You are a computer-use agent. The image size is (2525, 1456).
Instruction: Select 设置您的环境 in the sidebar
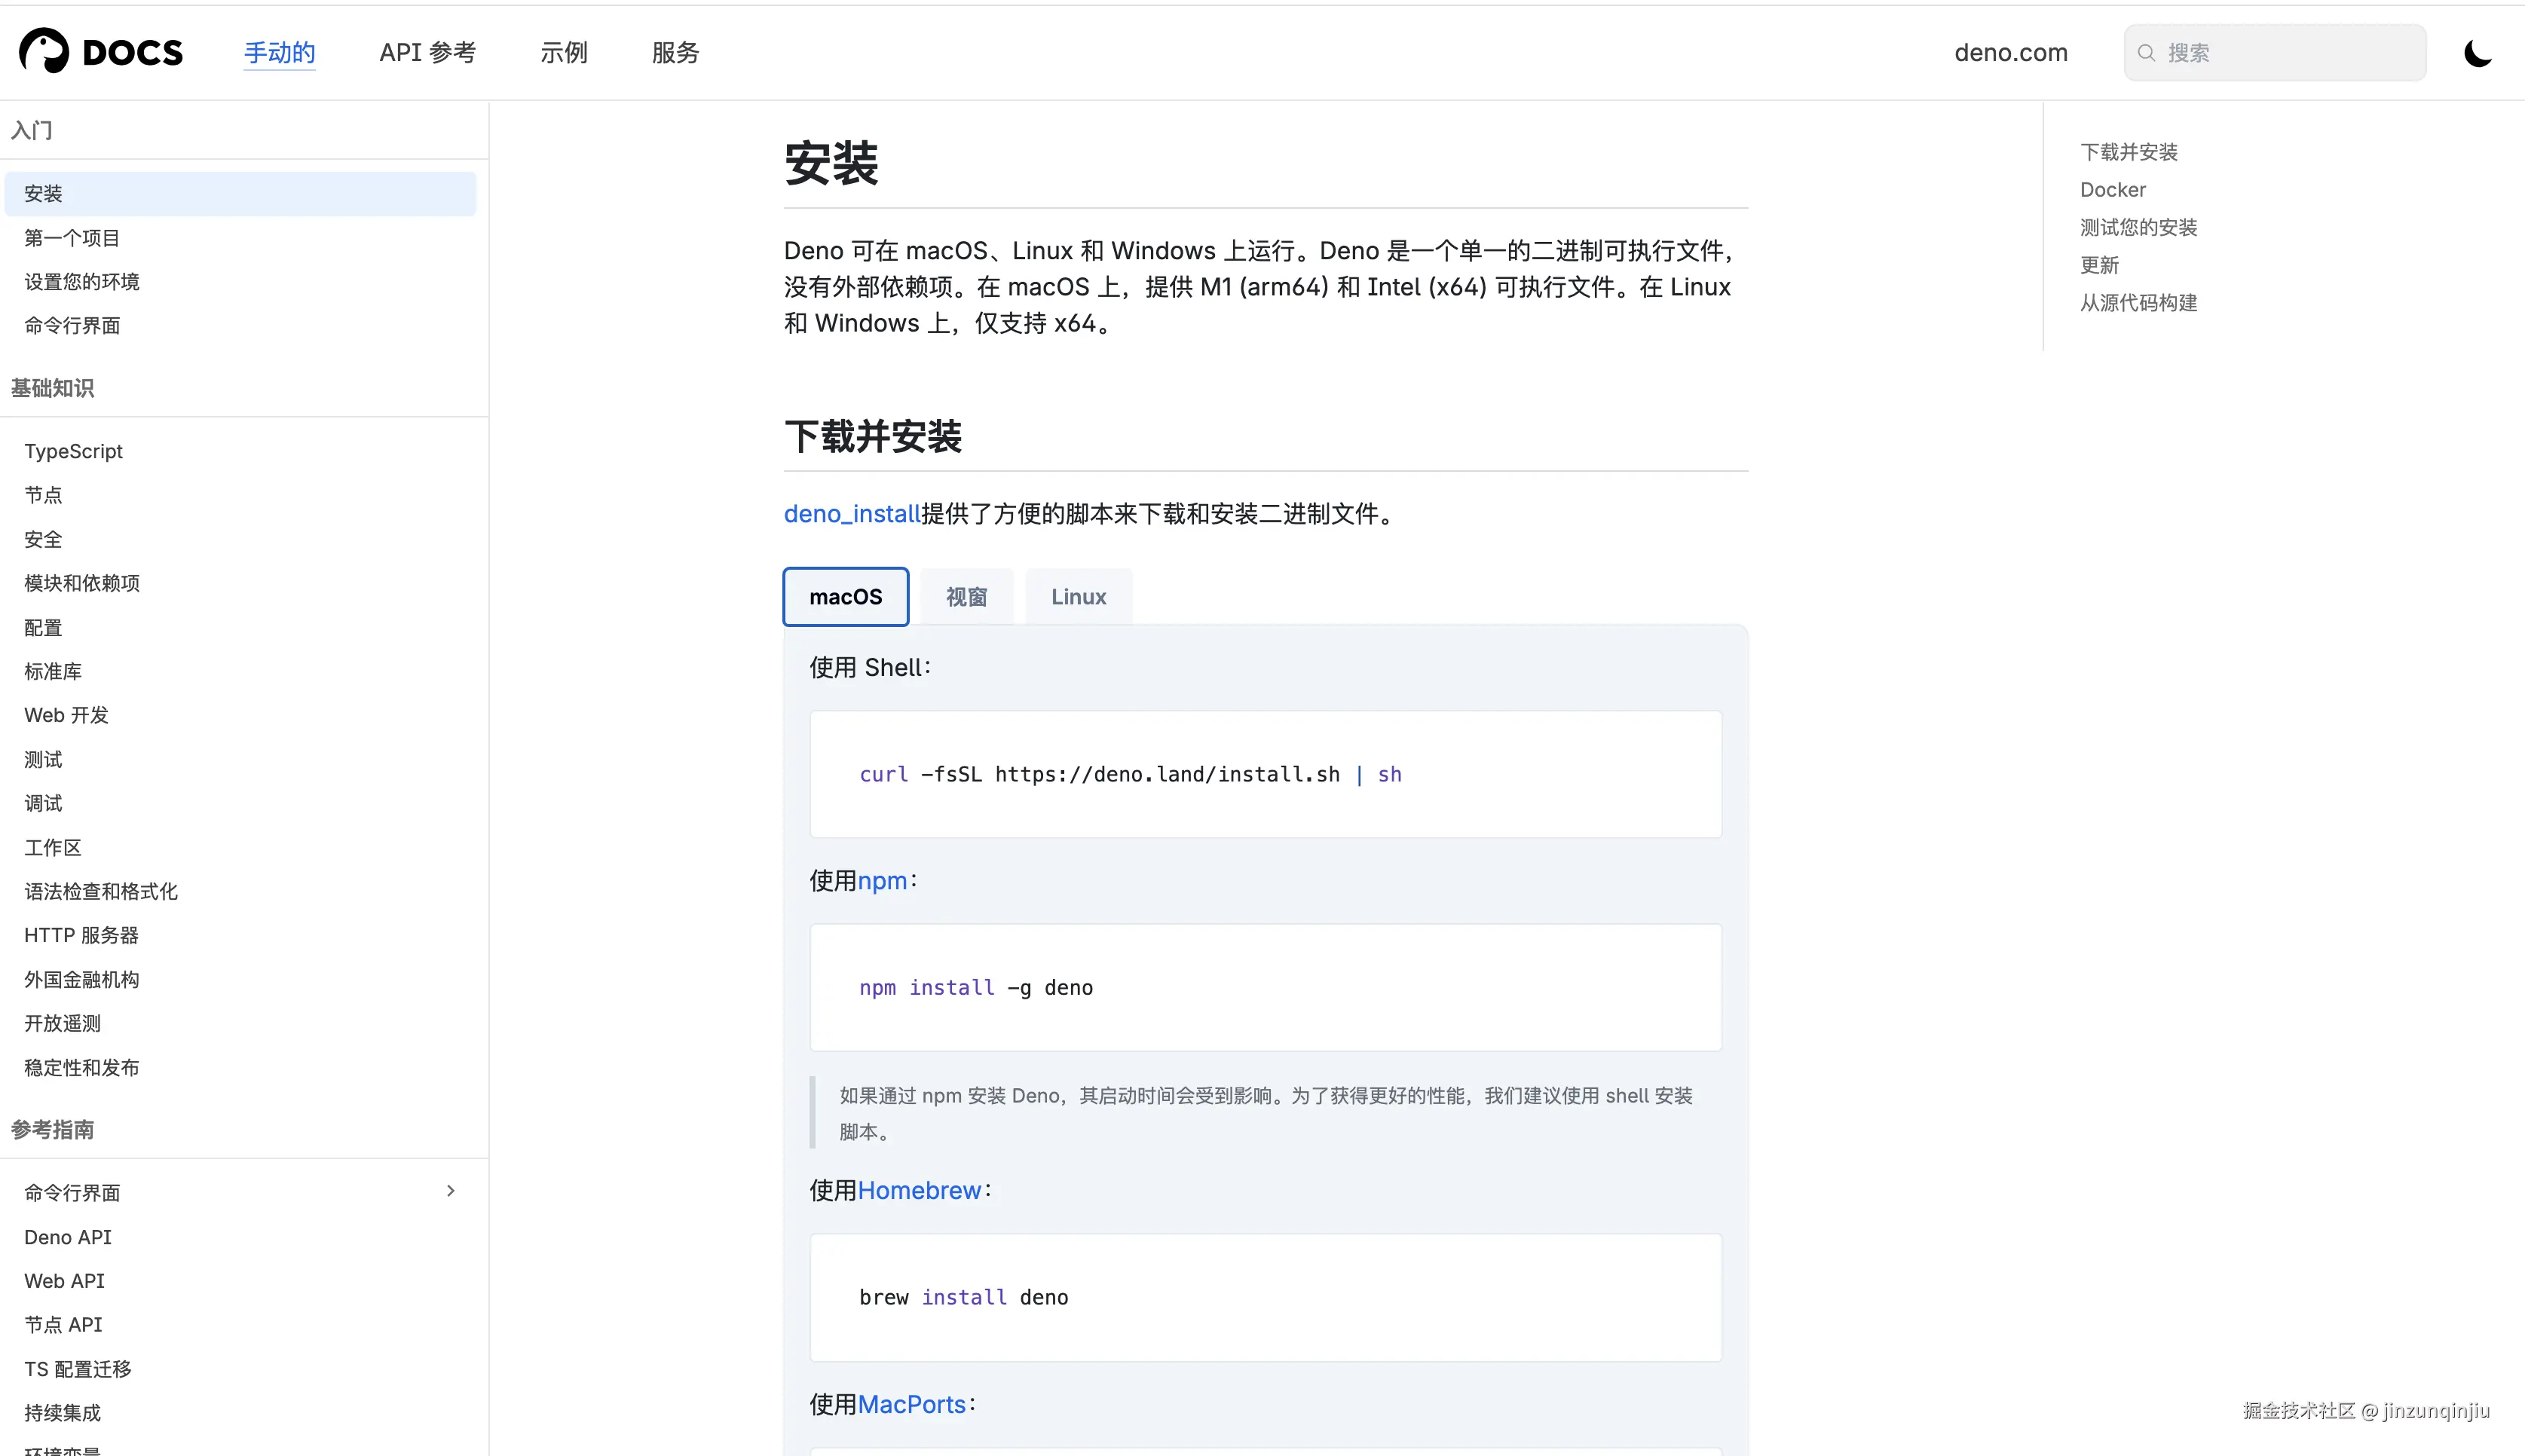coord(81,281)
